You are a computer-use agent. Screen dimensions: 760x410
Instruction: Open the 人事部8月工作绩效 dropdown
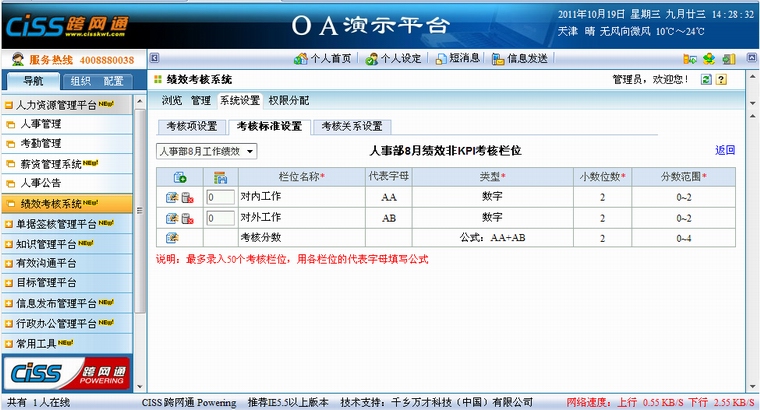(x=207, y=151)
